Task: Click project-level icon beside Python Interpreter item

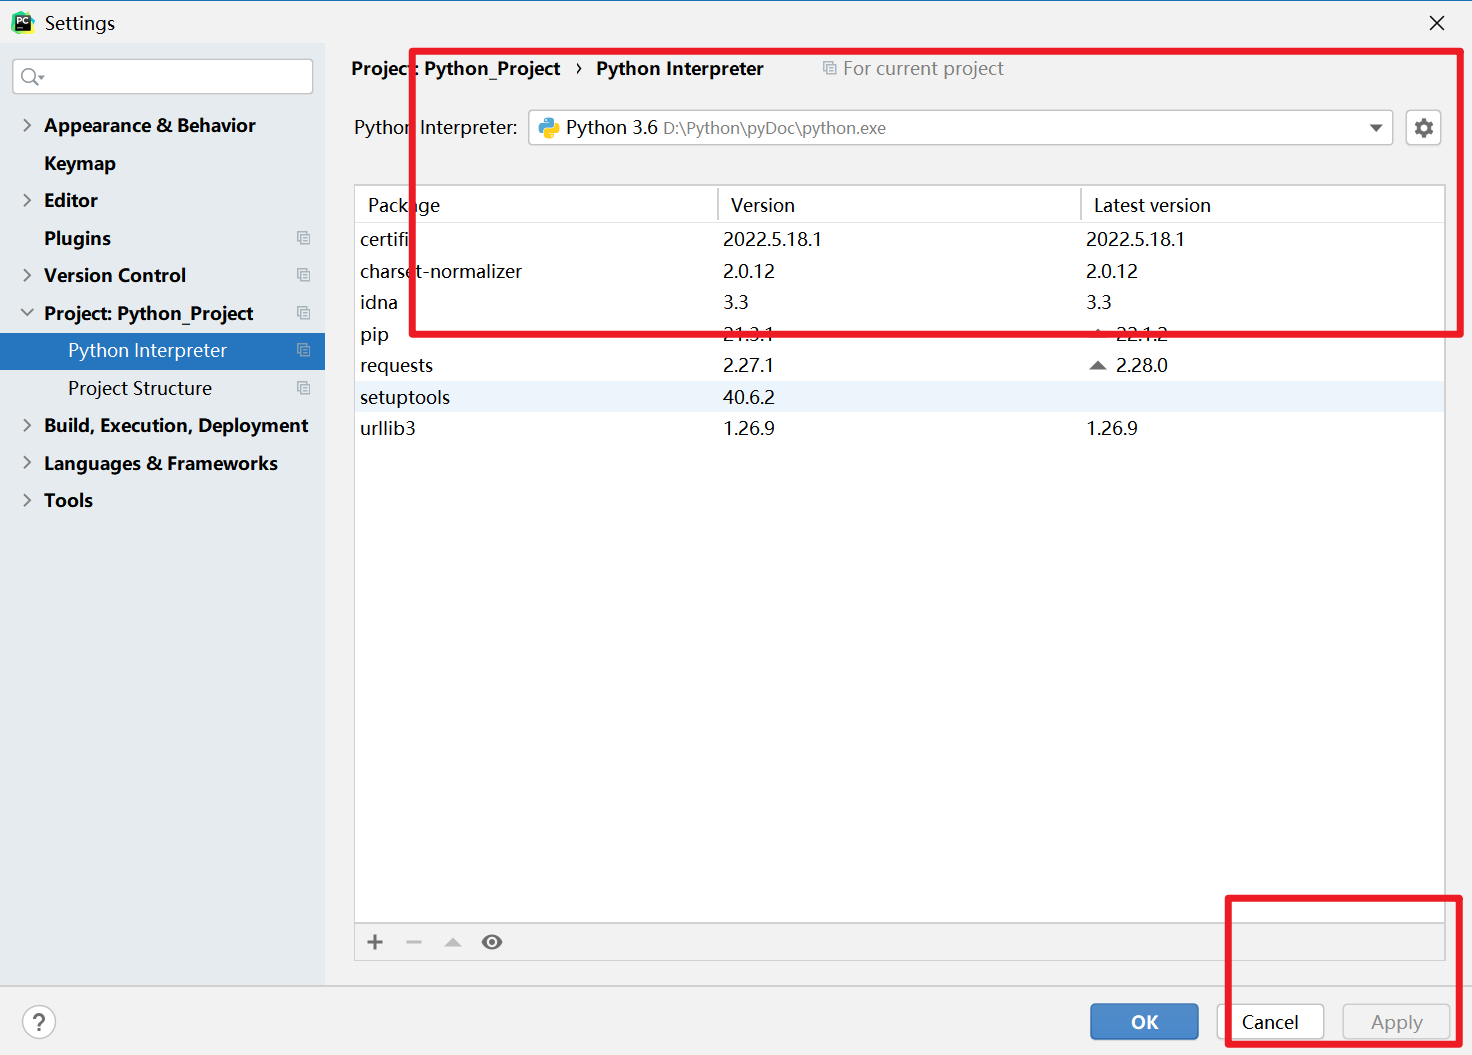Action: click(303, 350)
